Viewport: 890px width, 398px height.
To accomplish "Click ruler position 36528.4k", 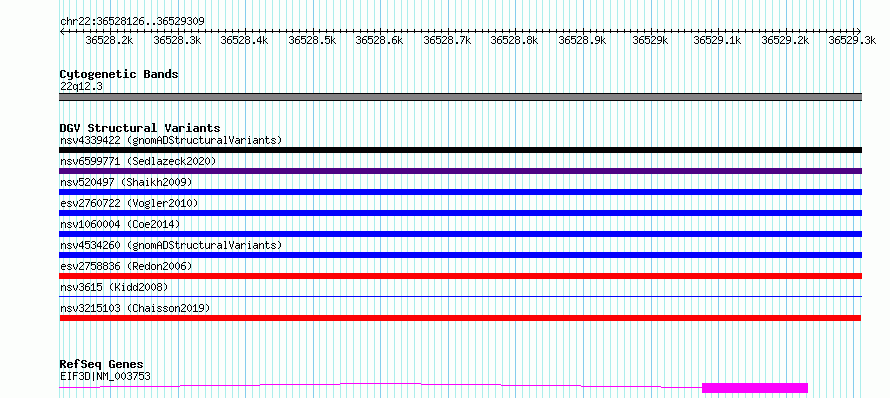I will click(x=244, y=40).
